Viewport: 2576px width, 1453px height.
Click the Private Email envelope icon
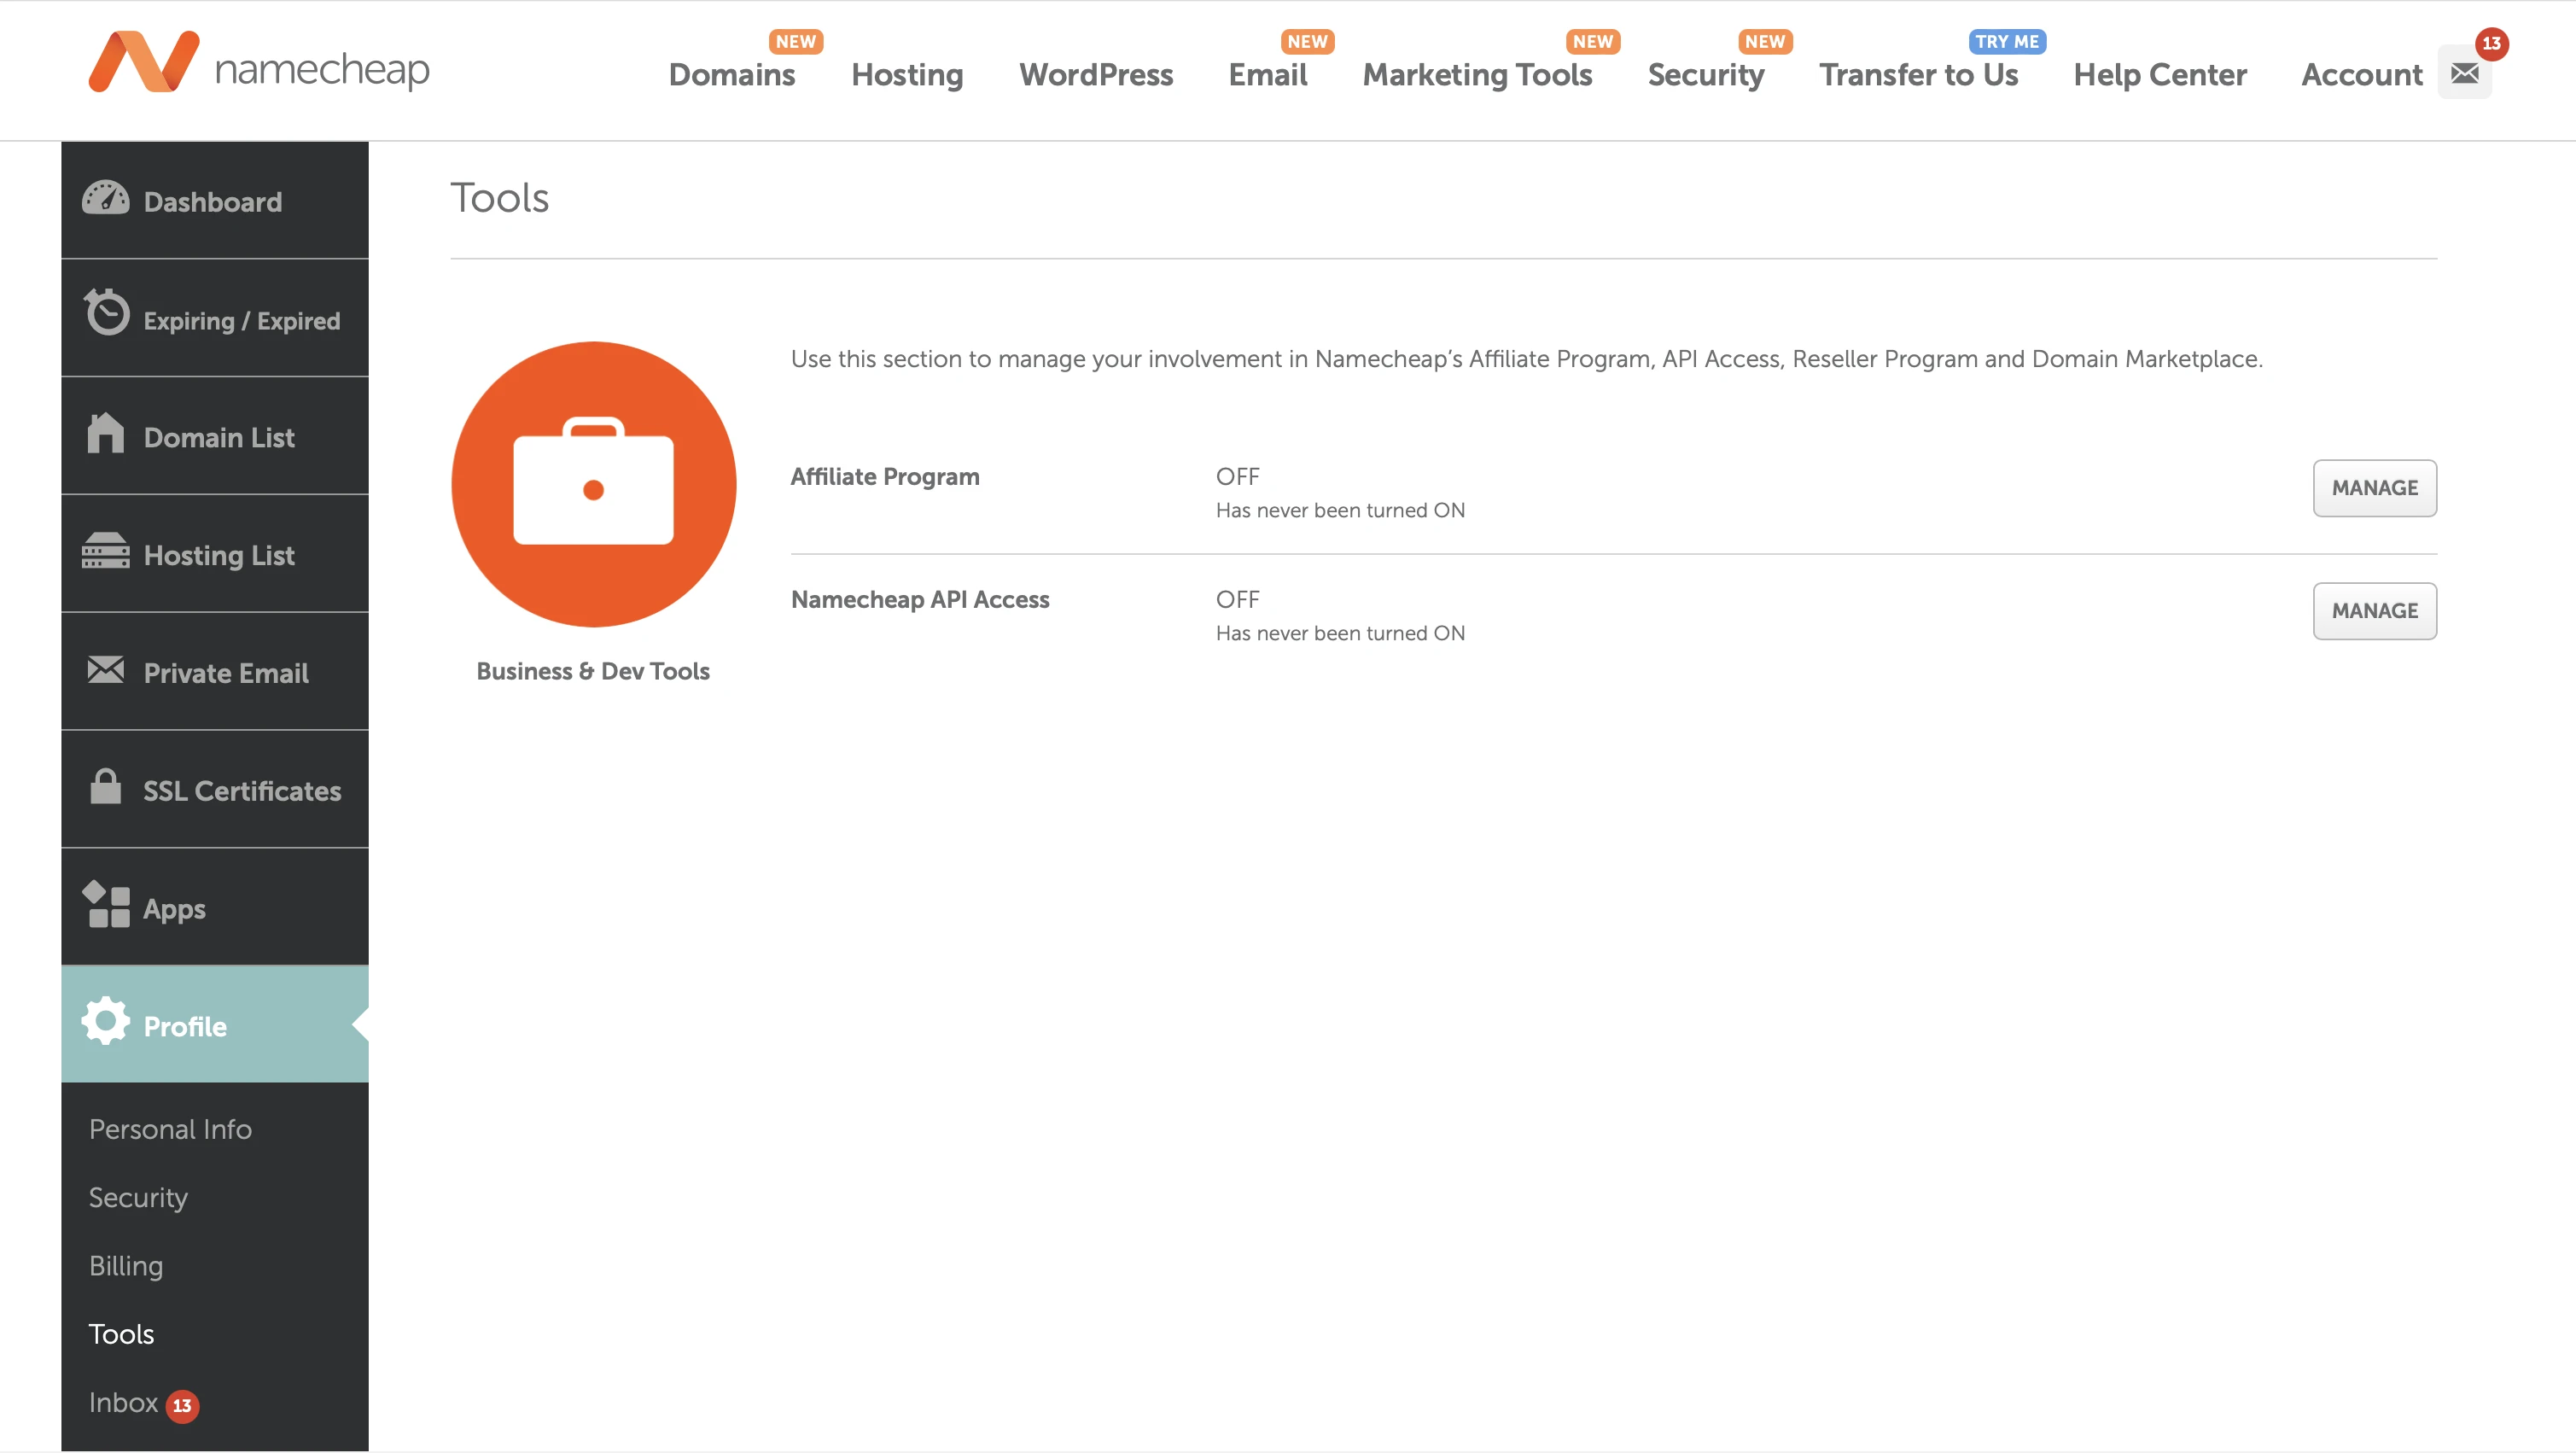point(105,670)
